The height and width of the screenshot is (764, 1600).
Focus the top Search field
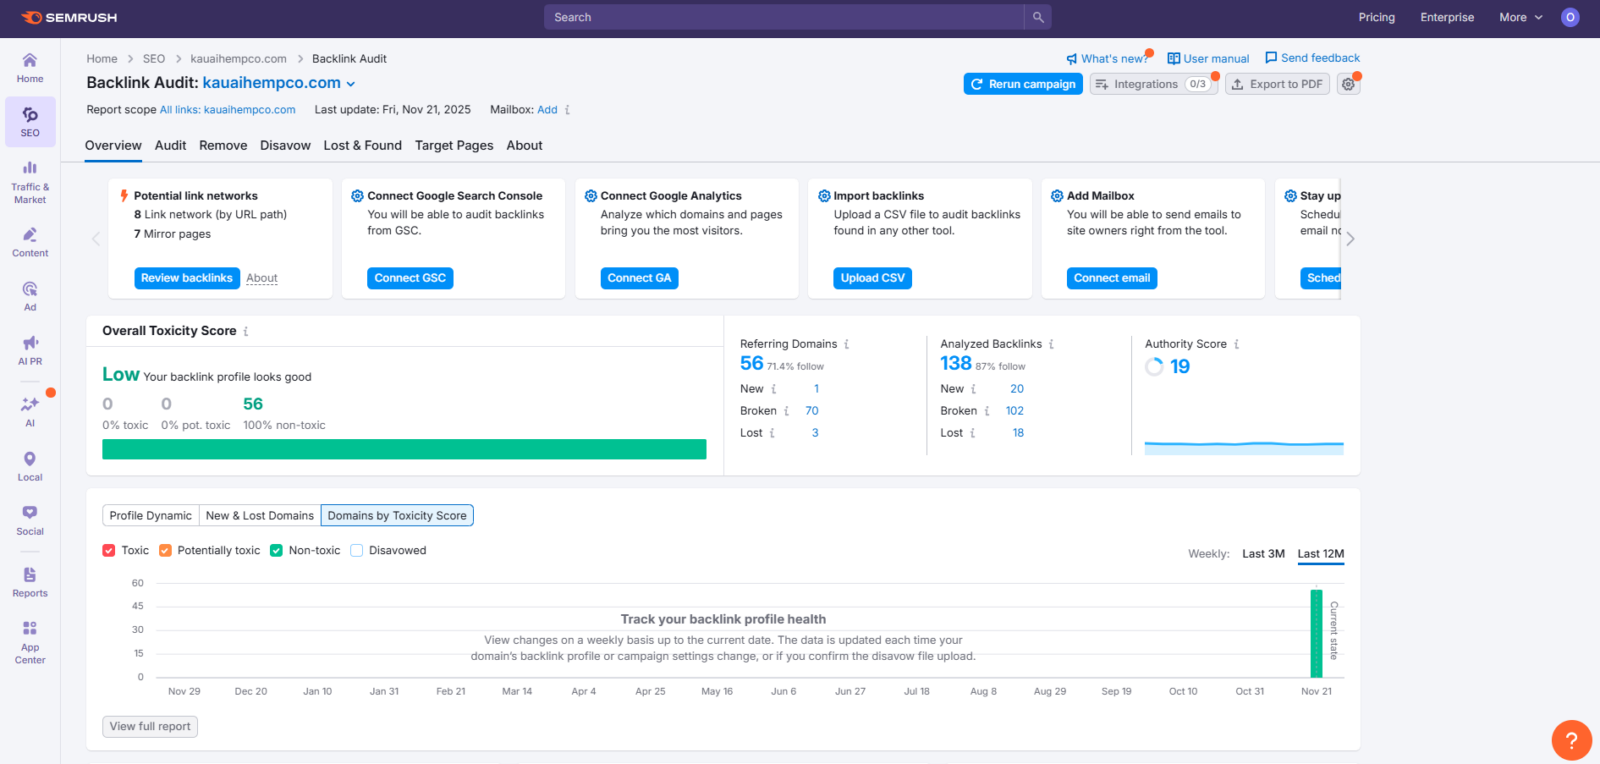coord(784,17)
